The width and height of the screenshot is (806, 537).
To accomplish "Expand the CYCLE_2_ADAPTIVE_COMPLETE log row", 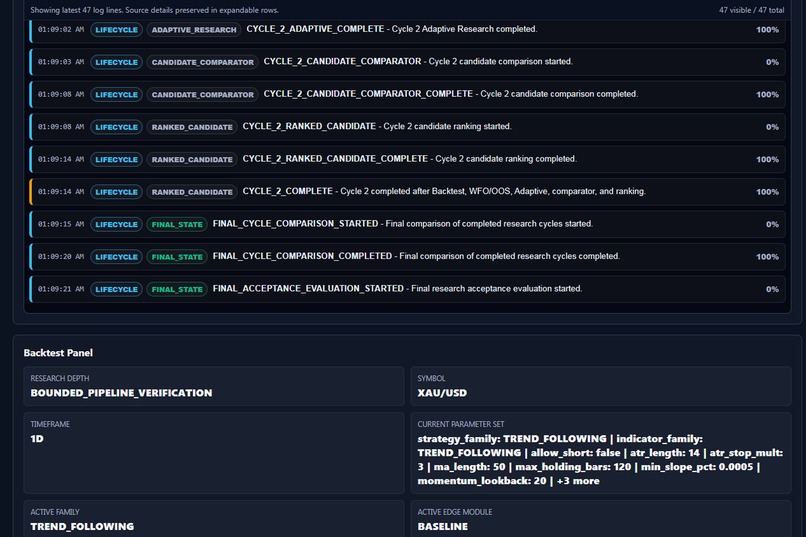I will pos(408,30).
